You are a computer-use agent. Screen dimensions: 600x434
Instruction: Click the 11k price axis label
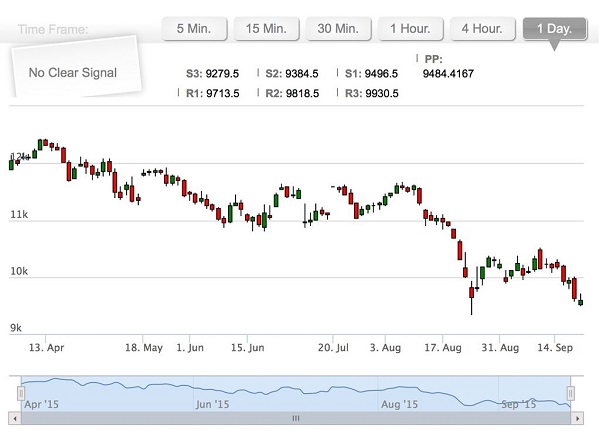(x=19, y=214)
